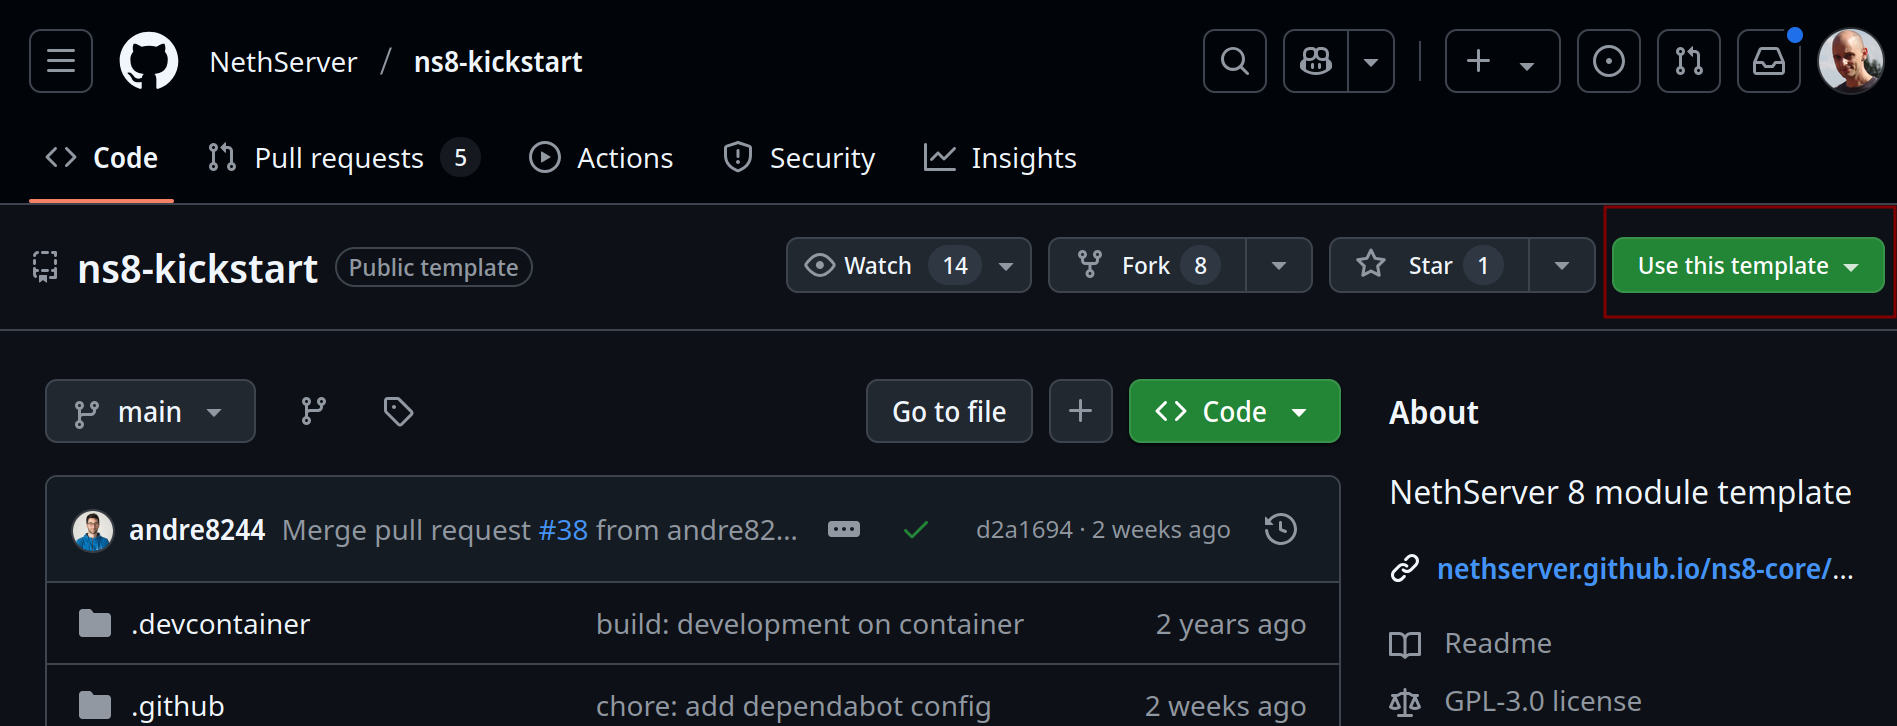Open chore: add dependabot config commit
The image size is (1897, 726).
coord(793,706)
